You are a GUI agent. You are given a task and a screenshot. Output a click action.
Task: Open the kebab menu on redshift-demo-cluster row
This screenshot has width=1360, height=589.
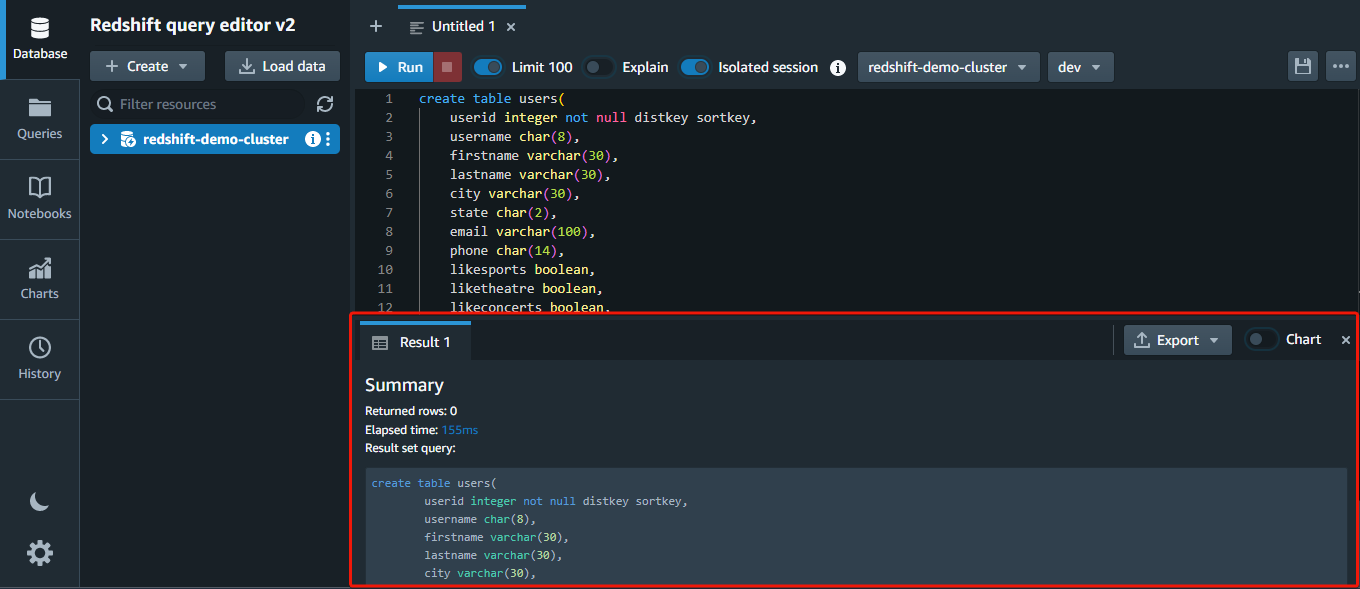[x=328, y=139]
